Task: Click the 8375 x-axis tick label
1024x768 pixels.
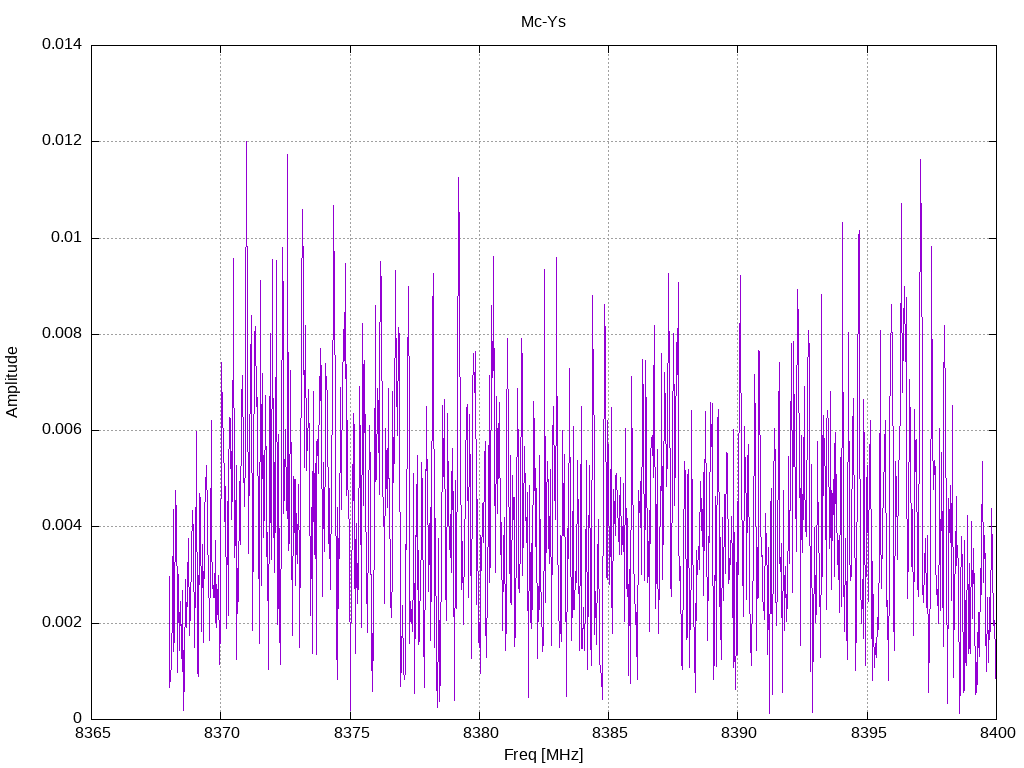Action: pyautogui.click(x=351, y=733)
